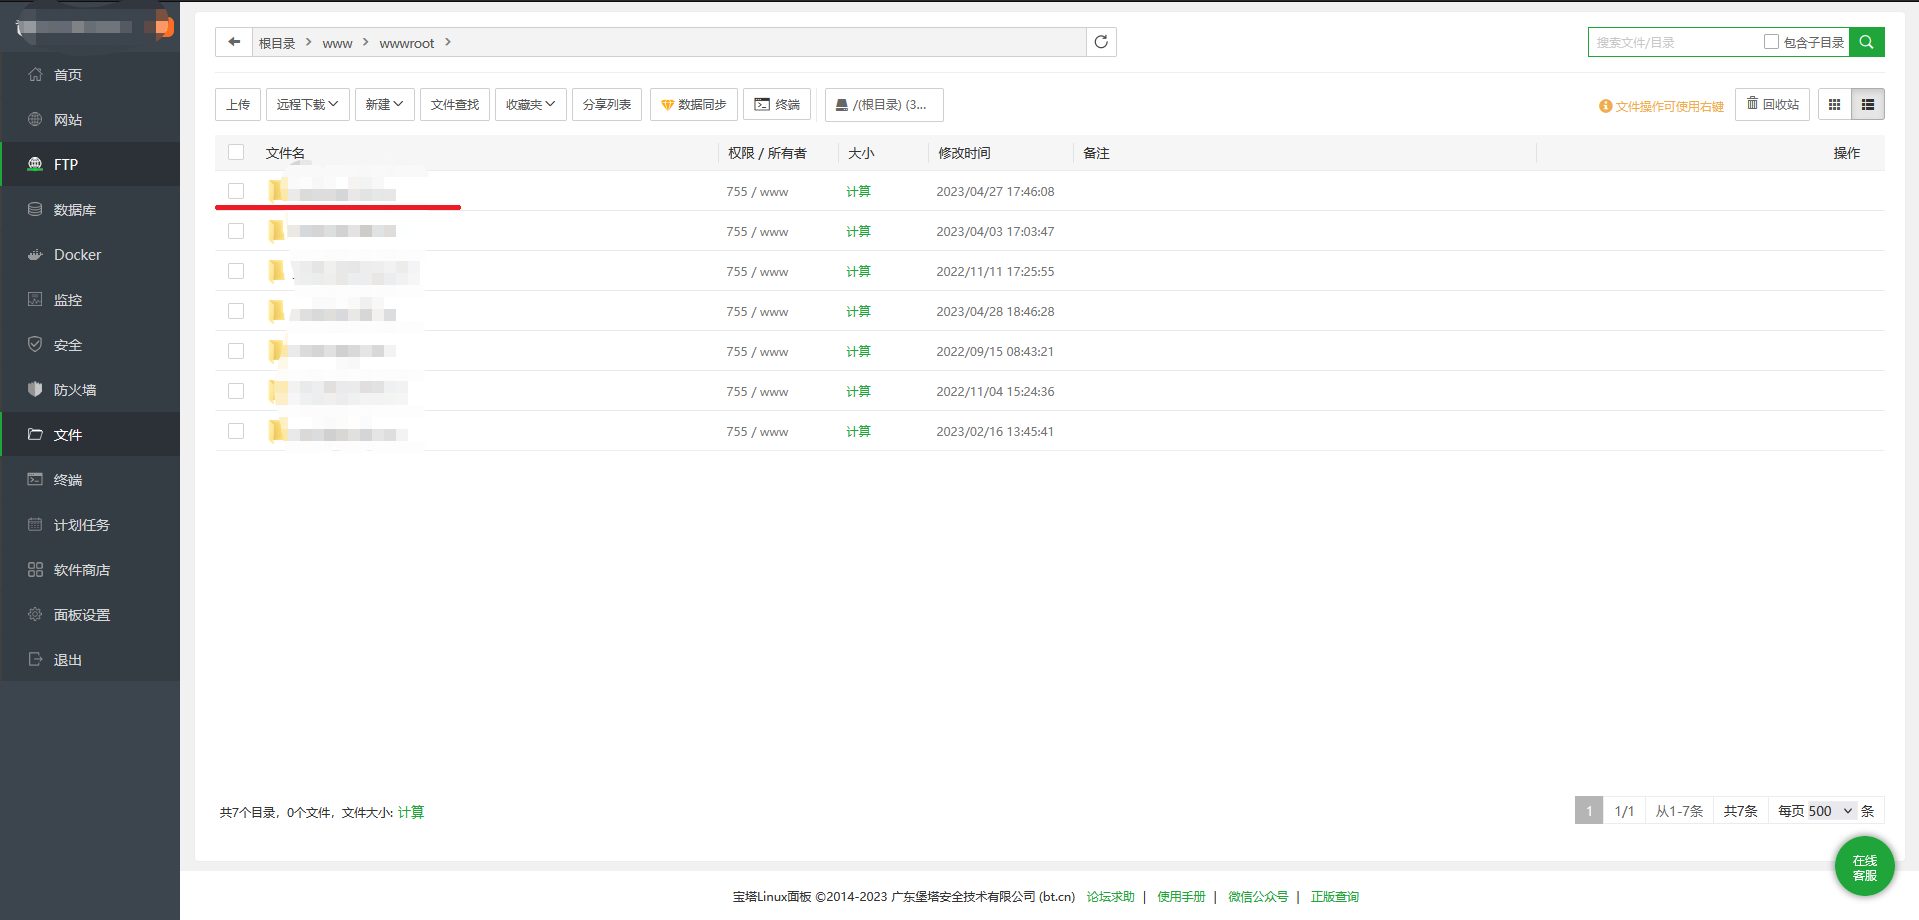Expand chevron after www in path
The width and height of the screenshot is (1919, 920).
366,42
